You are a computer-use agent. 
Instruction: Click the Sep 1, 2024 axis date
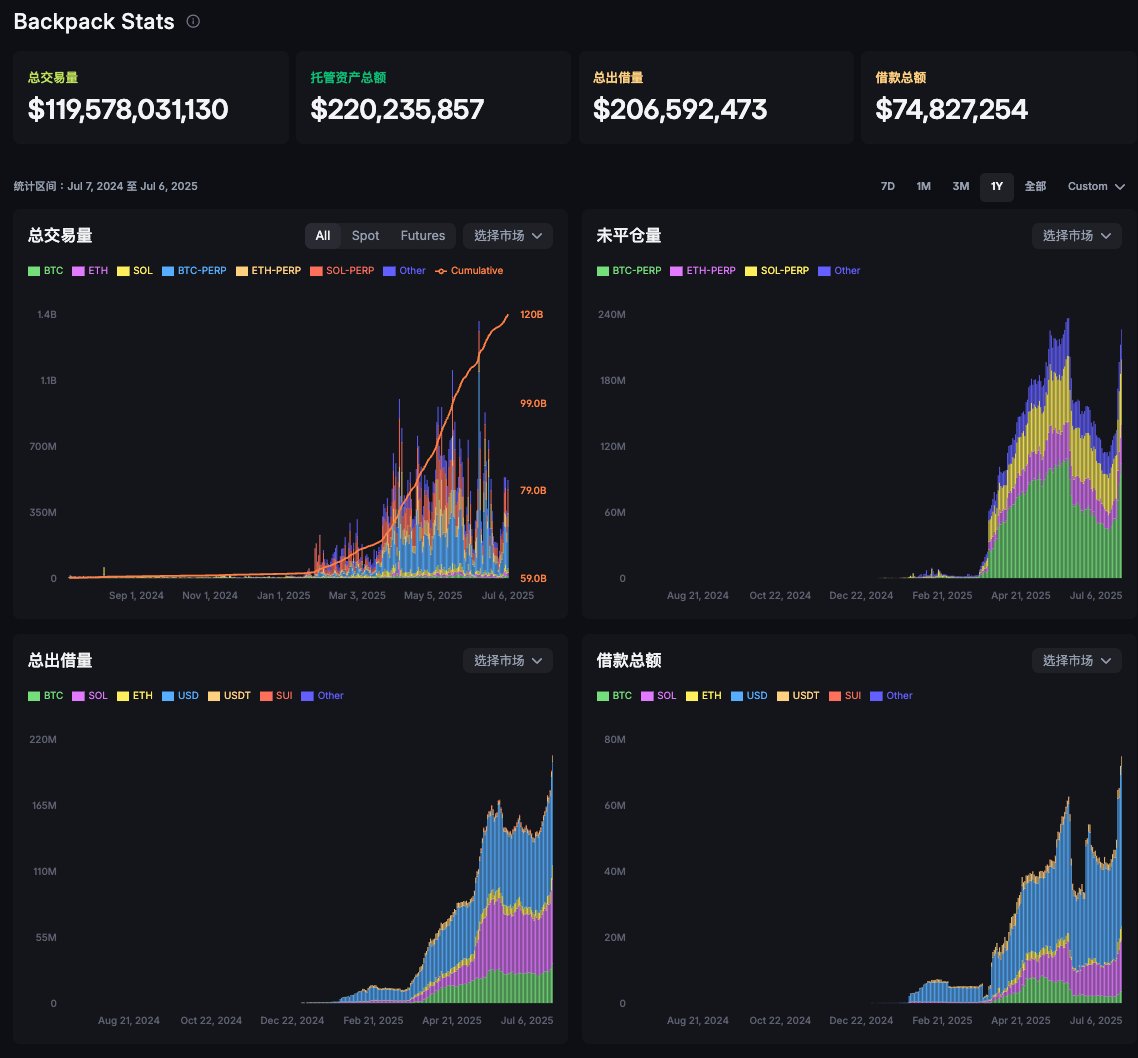coord(136,596)
